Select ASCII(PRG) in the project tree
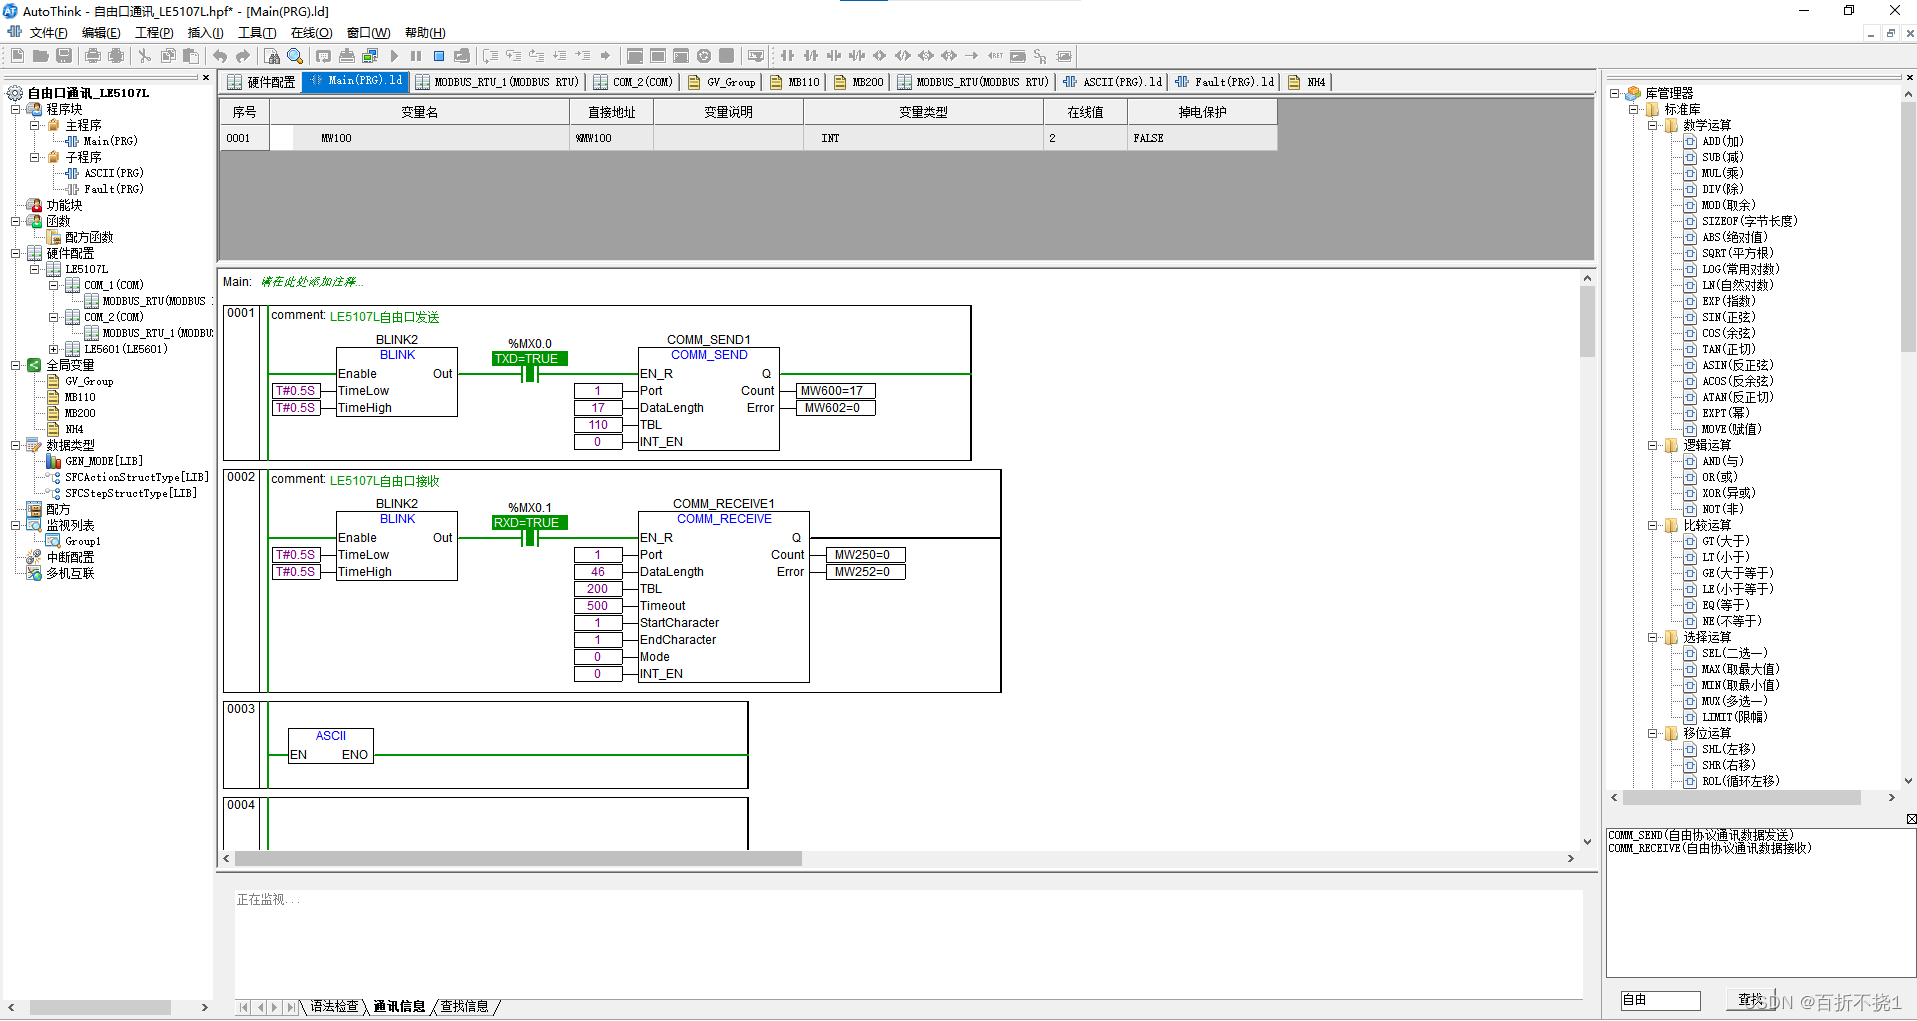 pos(114,173)
